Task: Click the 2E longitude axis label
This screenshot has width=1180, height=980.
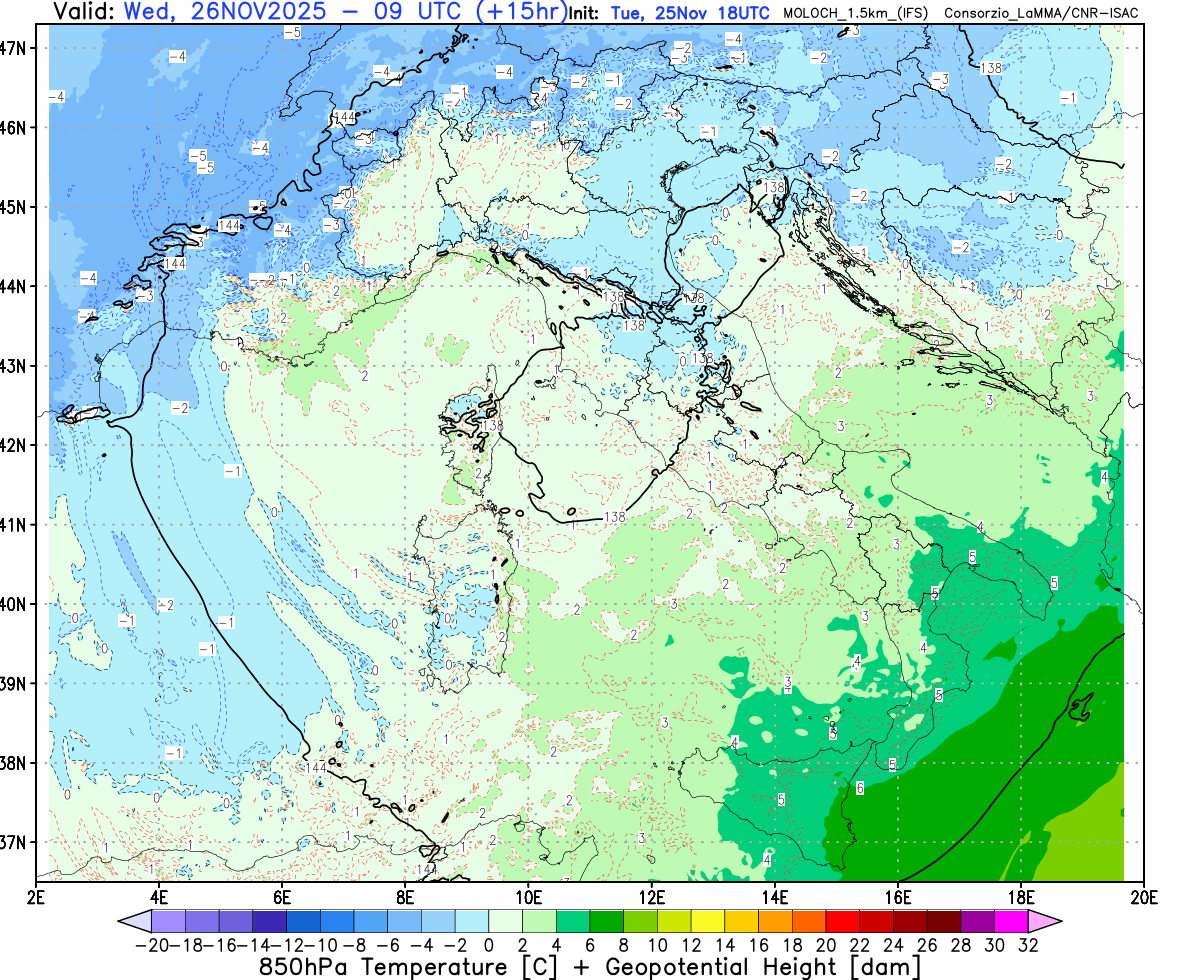Action: click(37, 894)
